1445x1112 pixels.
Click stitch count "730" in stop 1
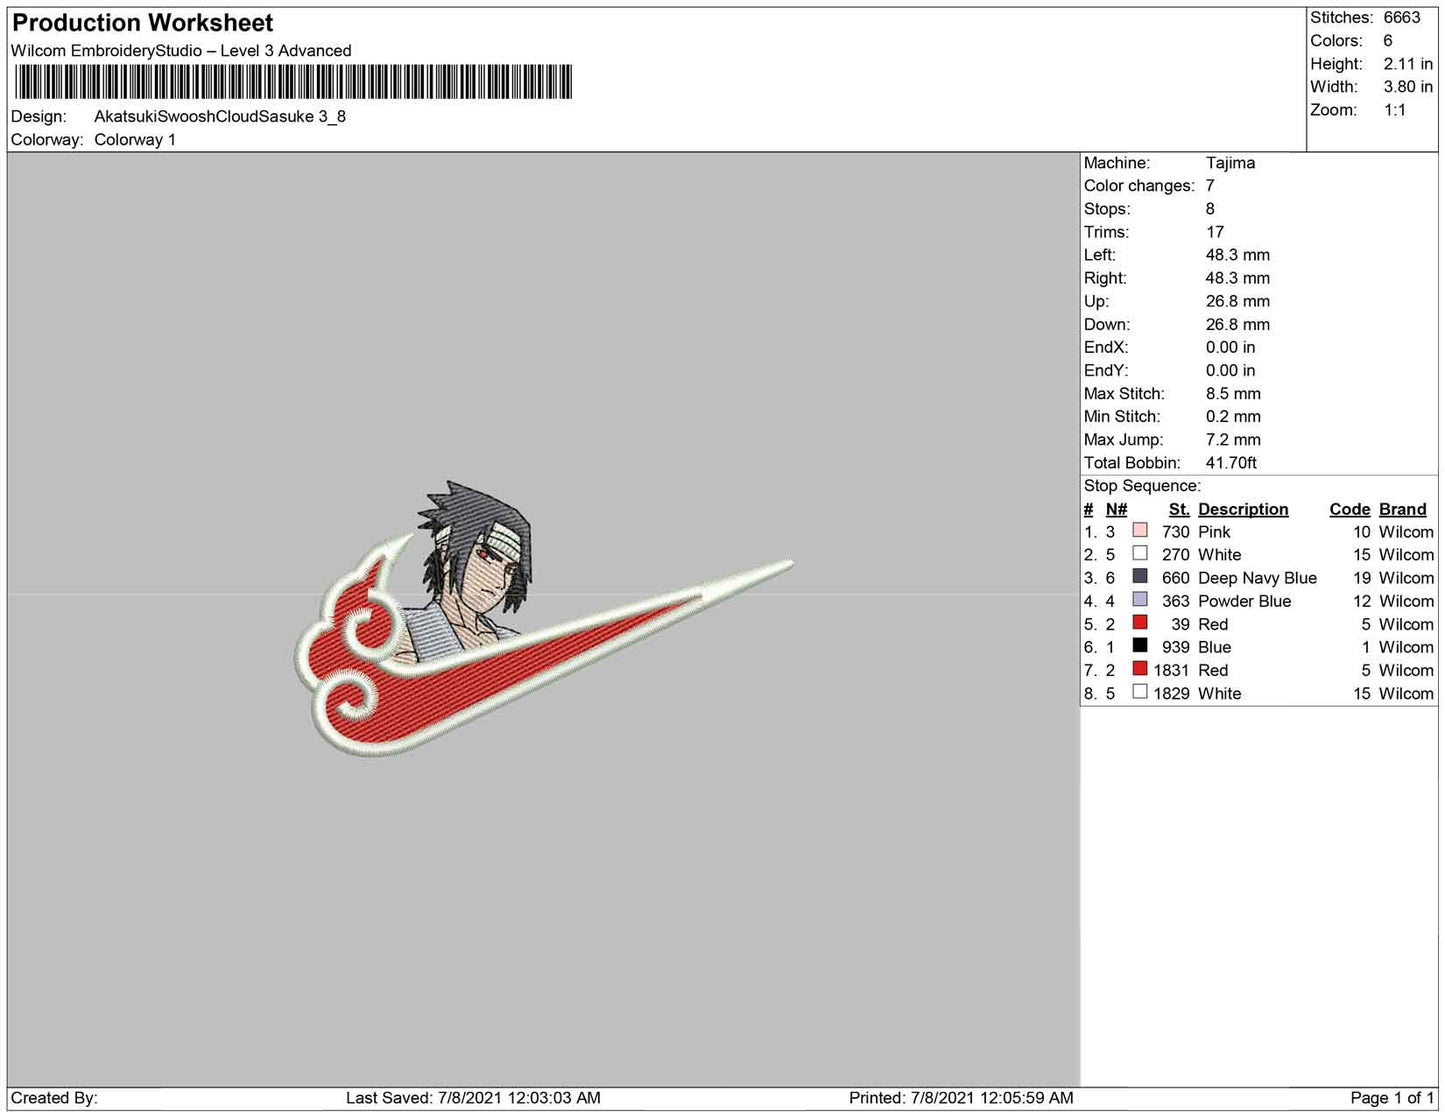coord(1176,532)
